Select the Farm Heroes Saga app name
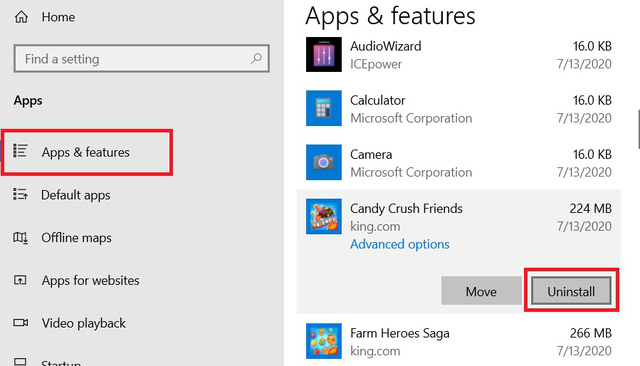Viewport: 640px width, 366px height. (x=400, y=333)
